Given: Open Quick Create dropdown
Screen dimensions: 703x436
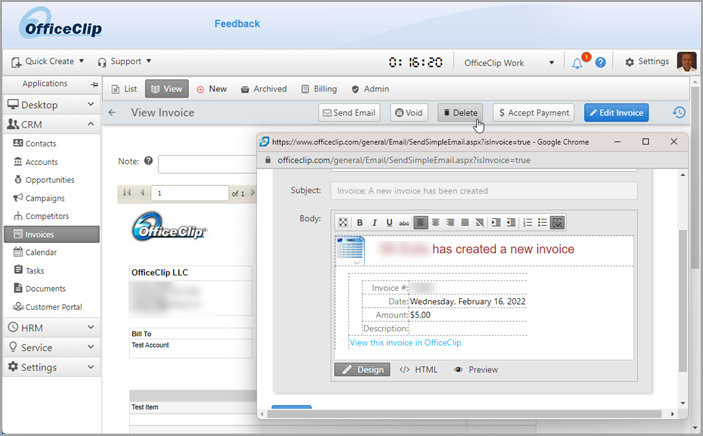Looking at the screenshot, I should [48, 61].
